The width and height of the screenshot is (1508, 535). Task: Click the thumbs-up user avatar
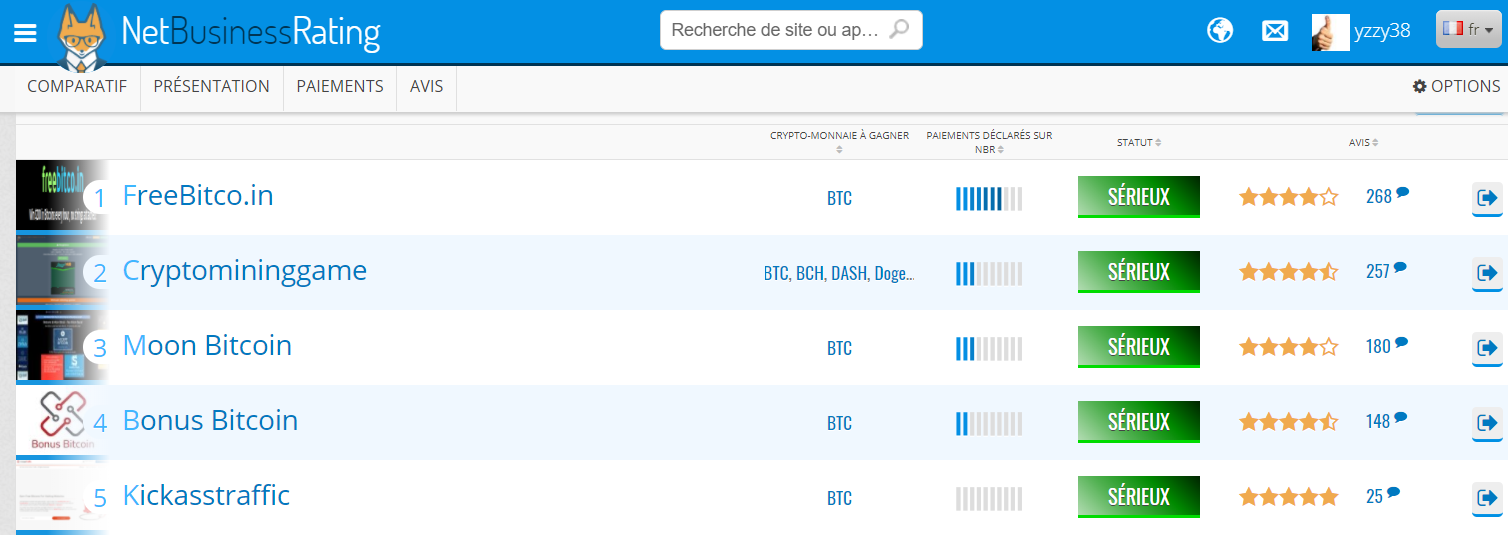(1330, 32)
